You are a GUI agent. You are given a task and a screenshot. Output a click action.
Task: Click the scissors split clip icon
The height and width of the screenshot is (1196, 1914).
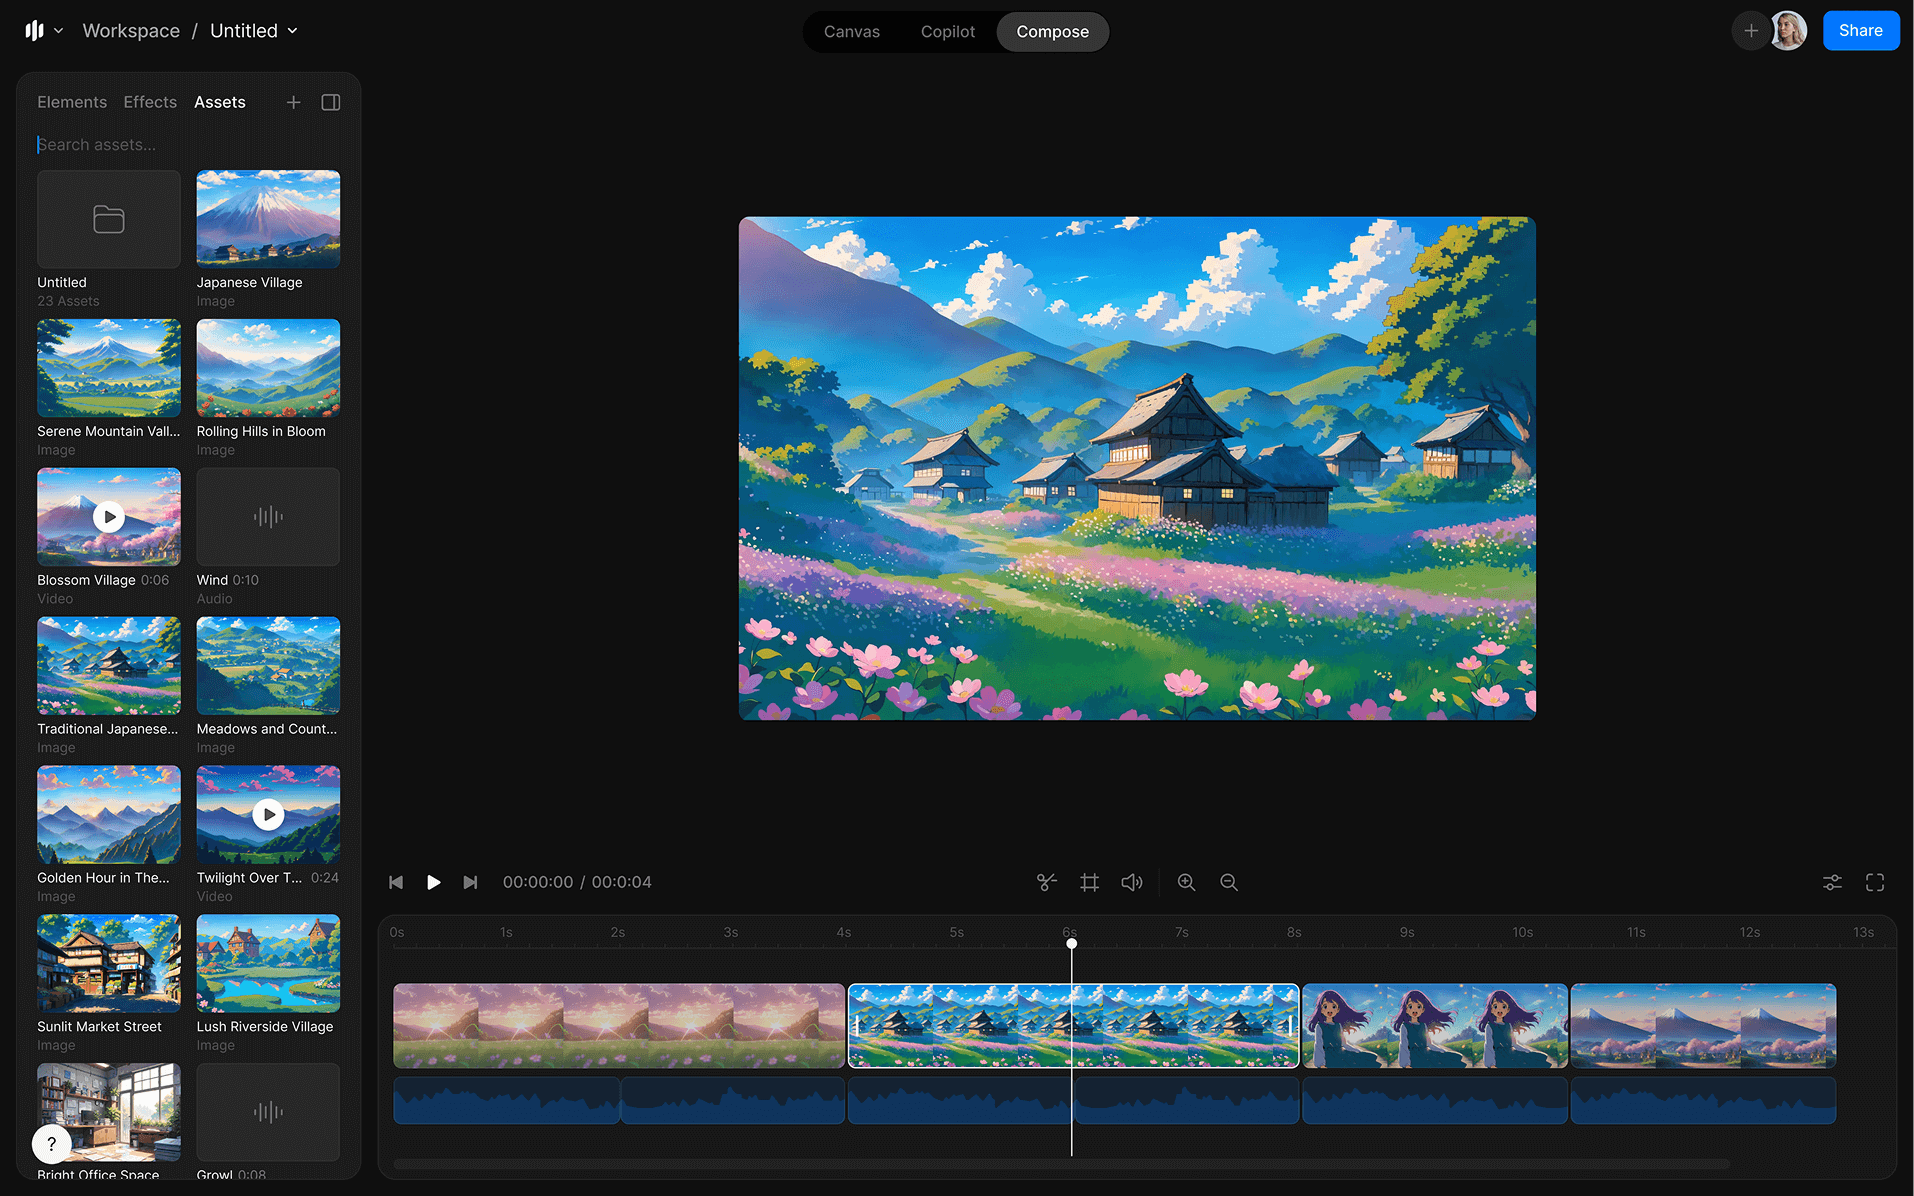[x=1046, y=882]
